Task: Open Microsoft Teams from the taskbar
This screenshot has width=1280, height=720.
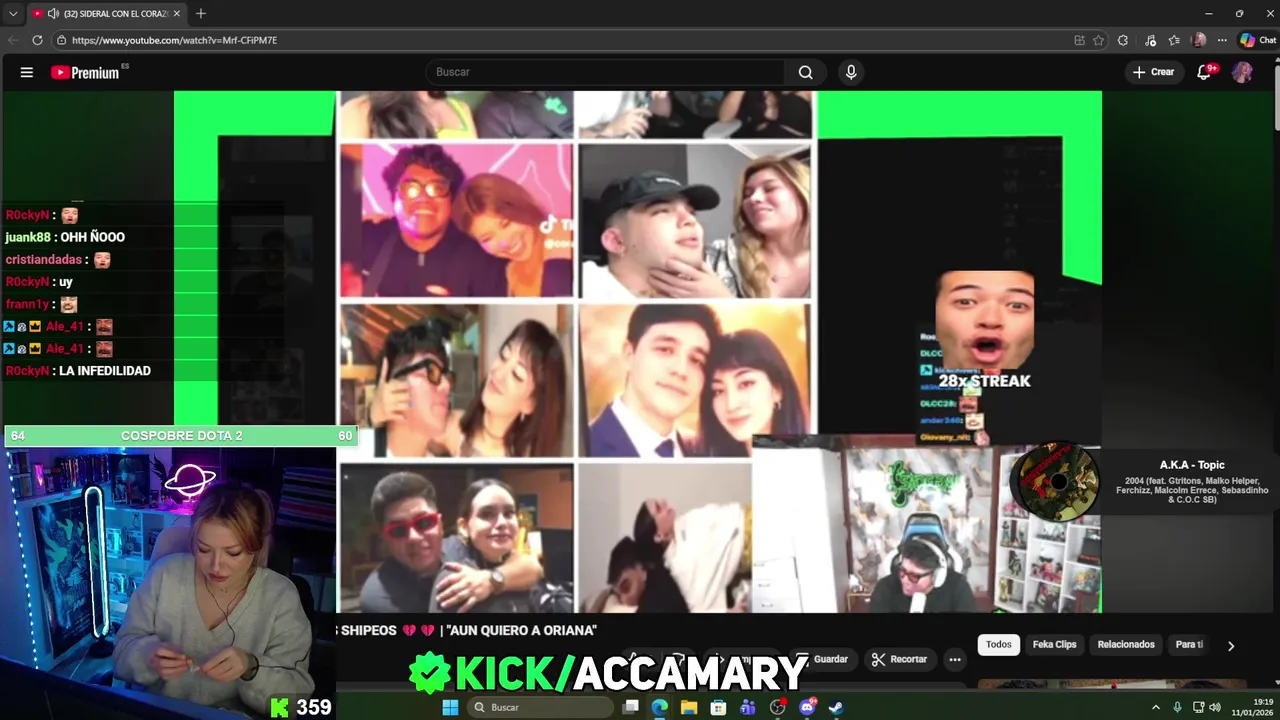Action: pos(748,707)
